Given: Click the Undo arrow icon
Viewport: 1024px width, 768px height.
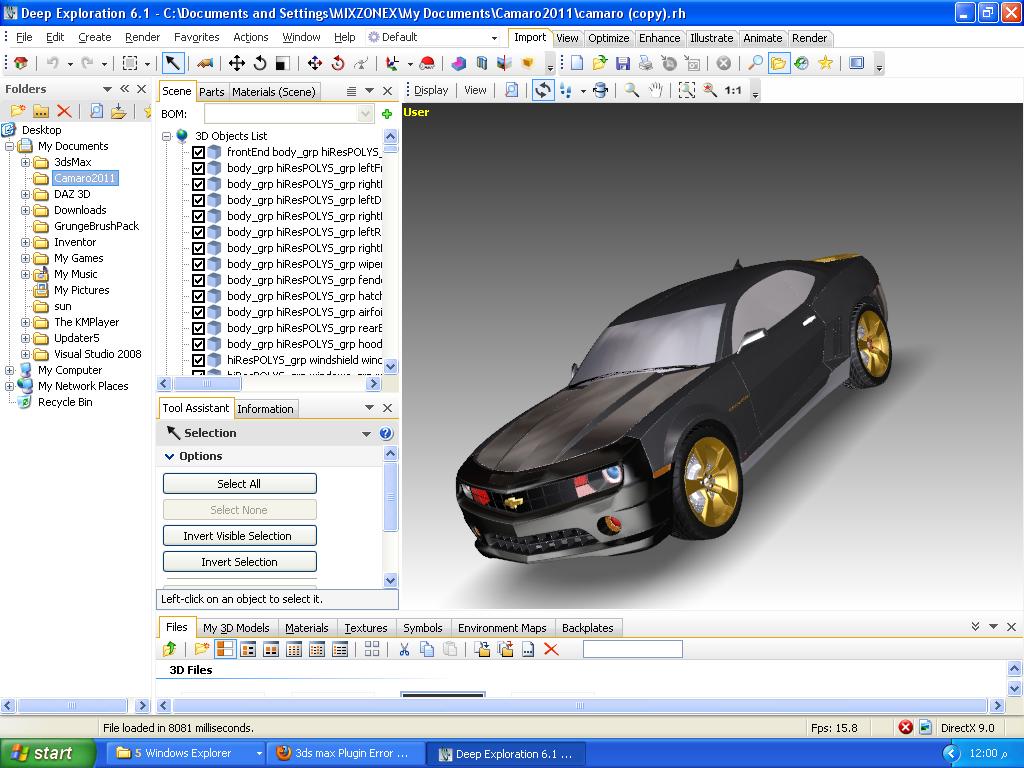Looking at the screenshot, I should click(52, 63).
